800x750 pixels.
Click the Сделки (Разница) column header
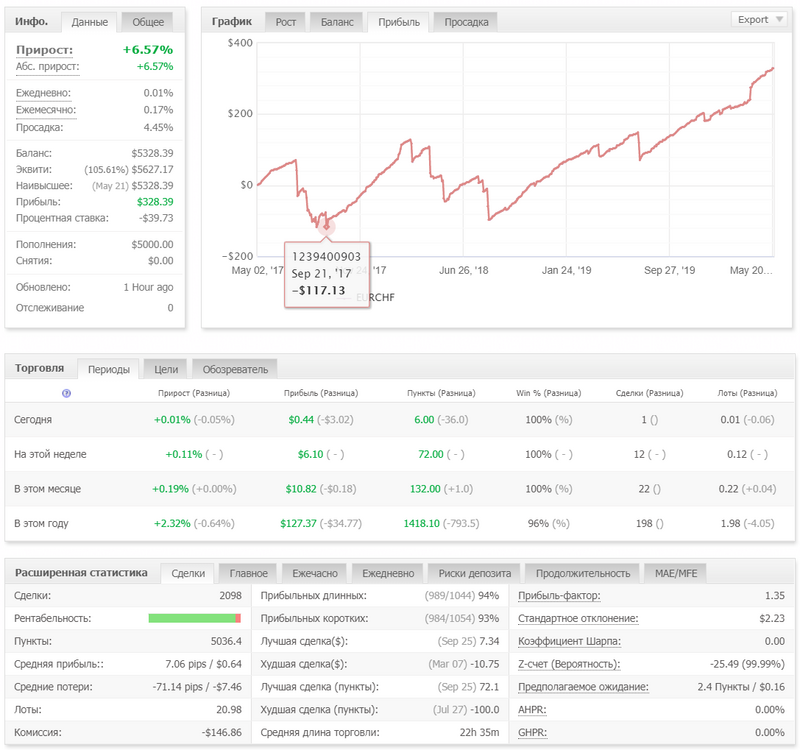[649, 393]
